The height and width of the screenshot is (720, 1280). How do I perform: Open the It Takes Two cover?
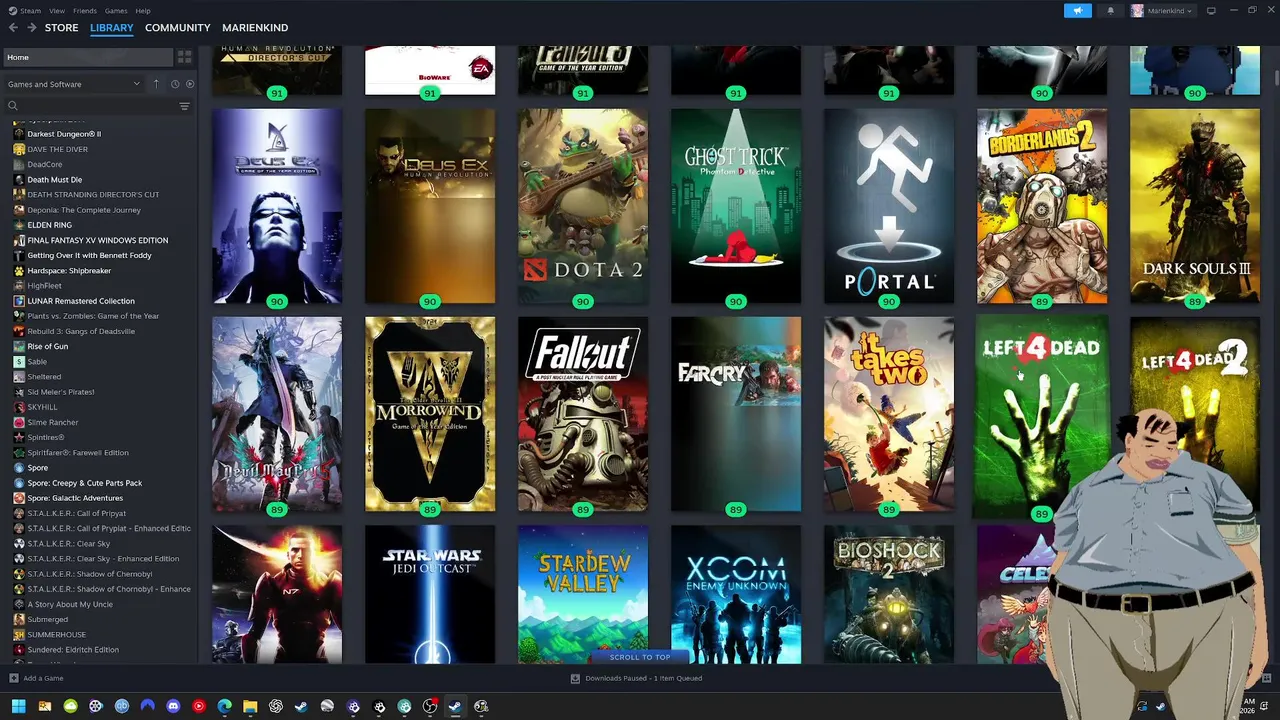click(x=889, y=414)
